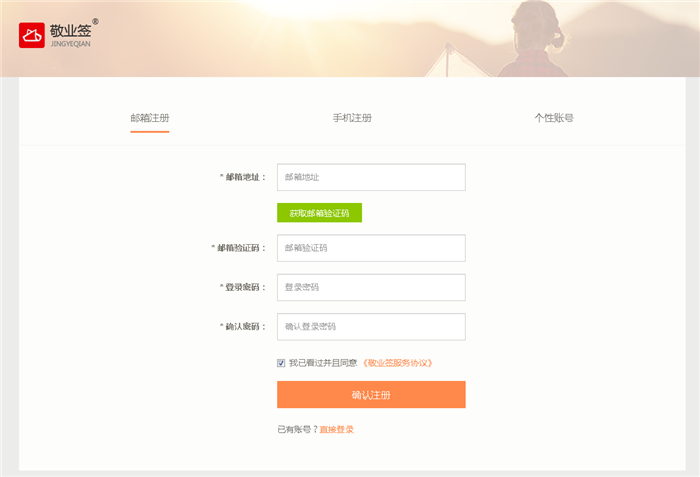
Task: Click the red Jingyeqian cloud logo icon
Action: pos(33,35)
